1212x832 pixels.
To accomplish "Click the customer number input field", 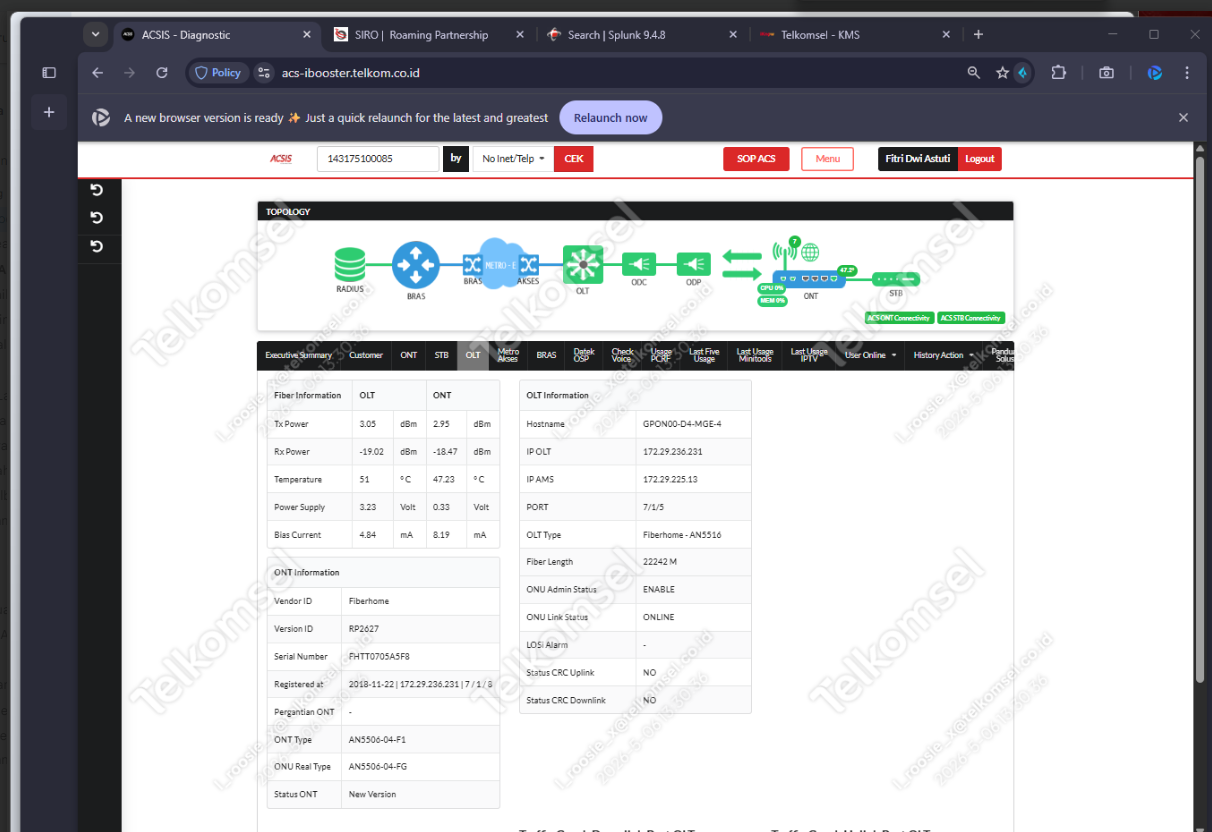I will coord(378,159).
